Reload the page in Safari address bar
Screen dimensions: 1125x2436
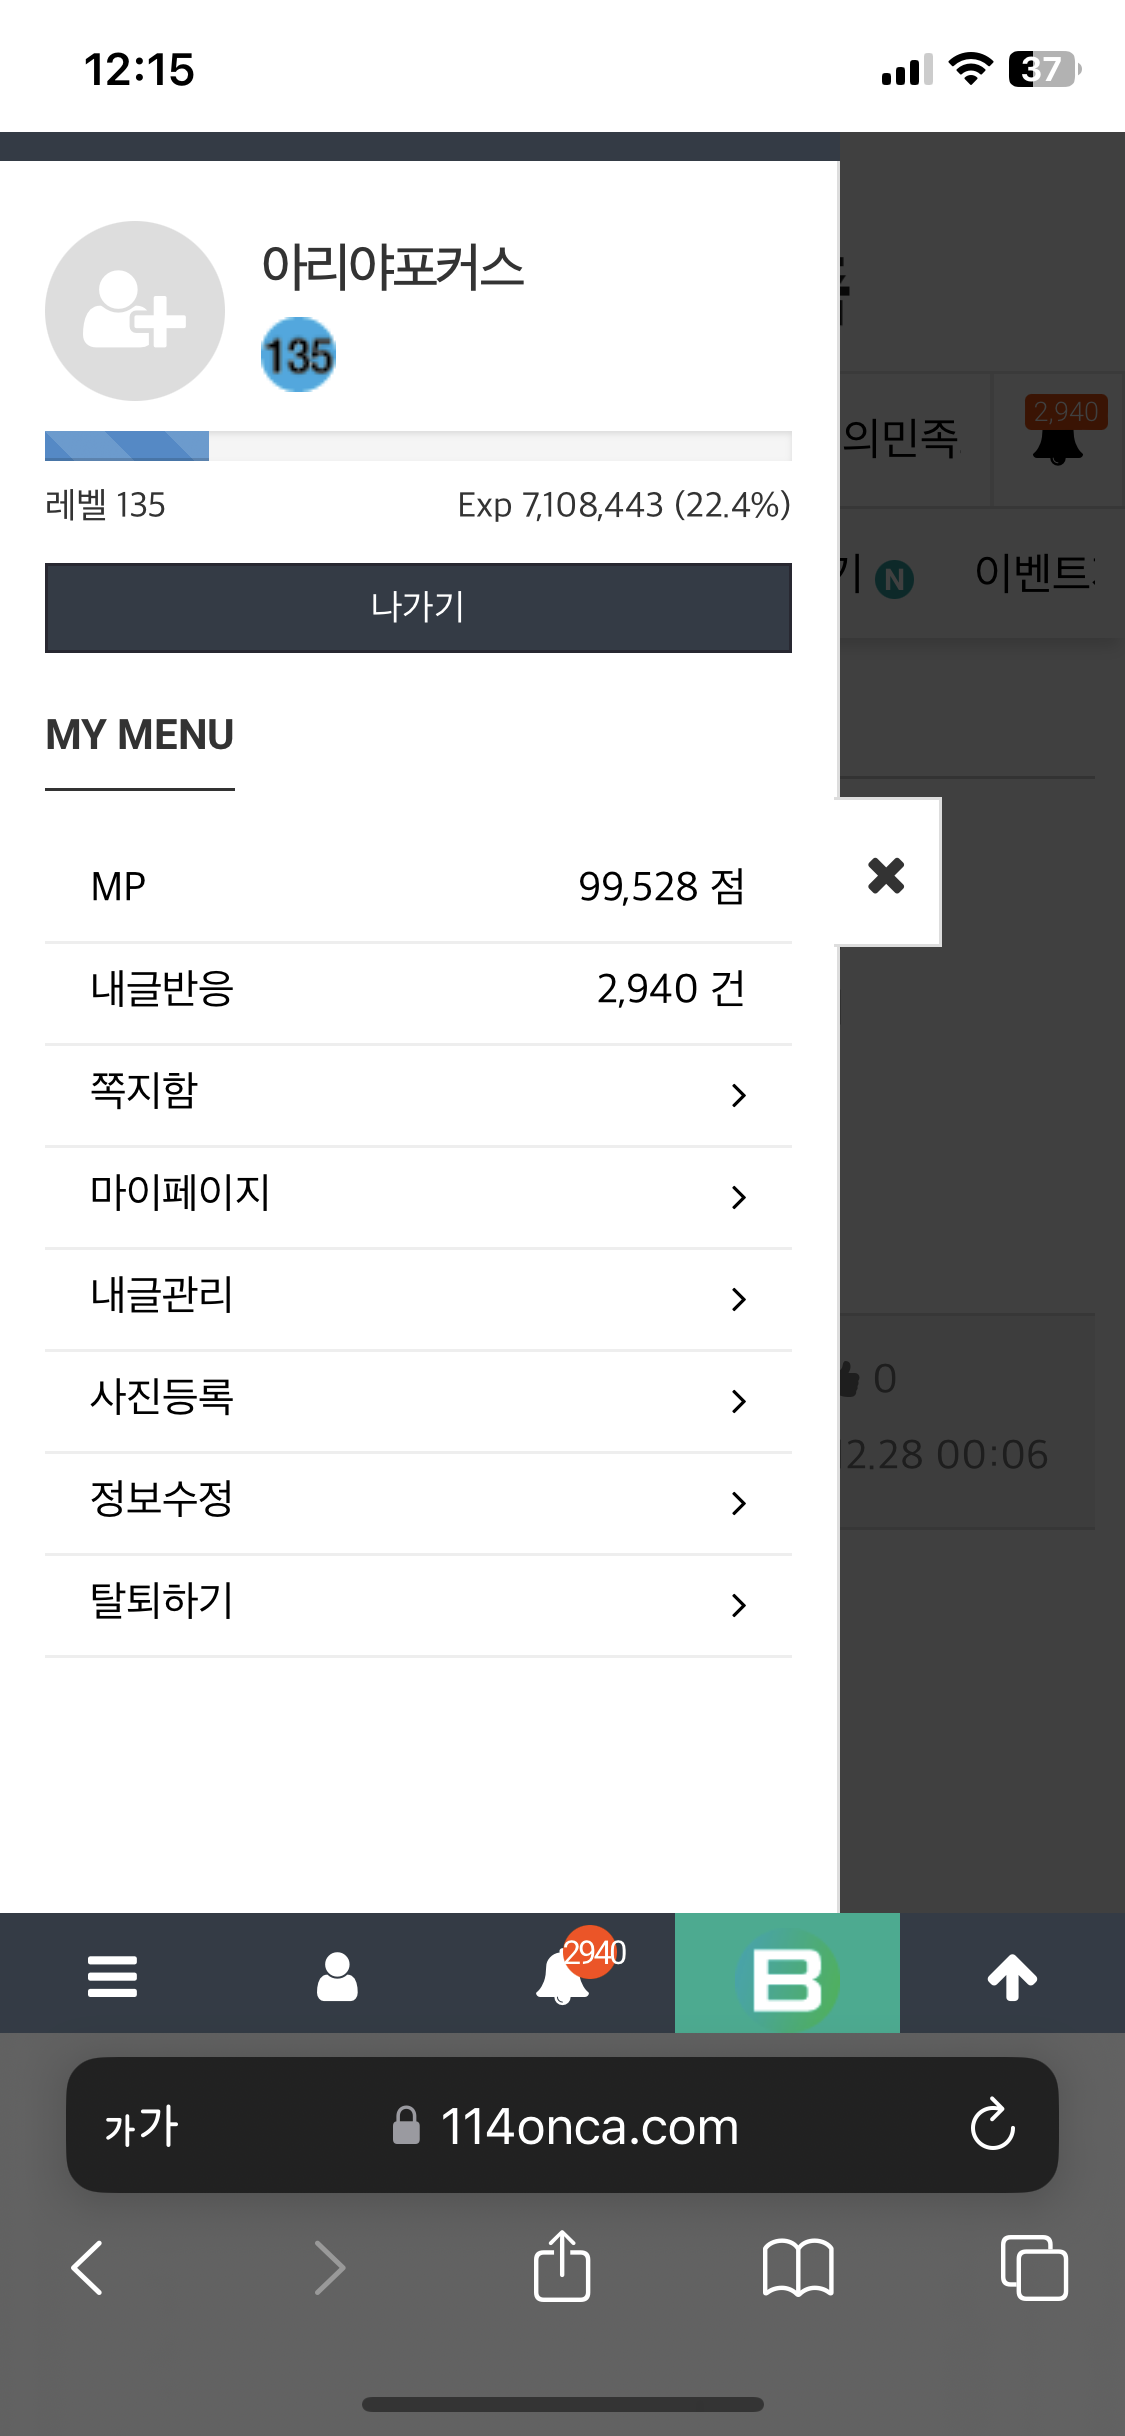coord(992,2125)
